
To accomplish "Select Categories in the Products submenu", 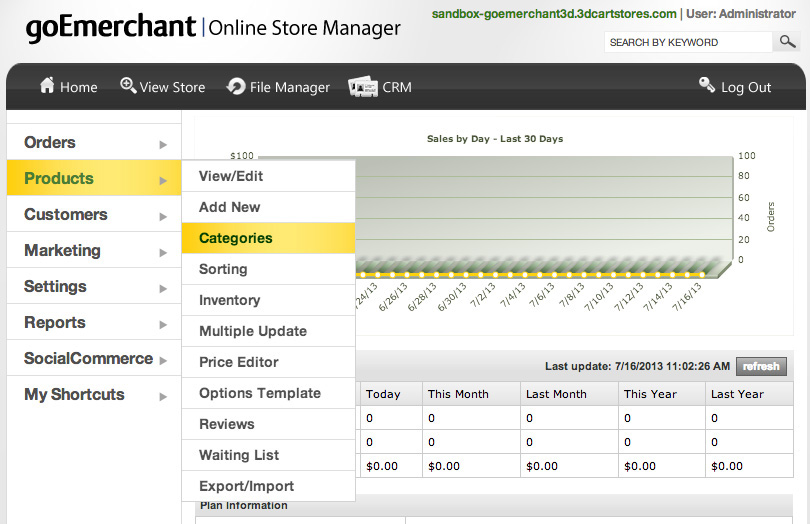I will tap(269, 238).
